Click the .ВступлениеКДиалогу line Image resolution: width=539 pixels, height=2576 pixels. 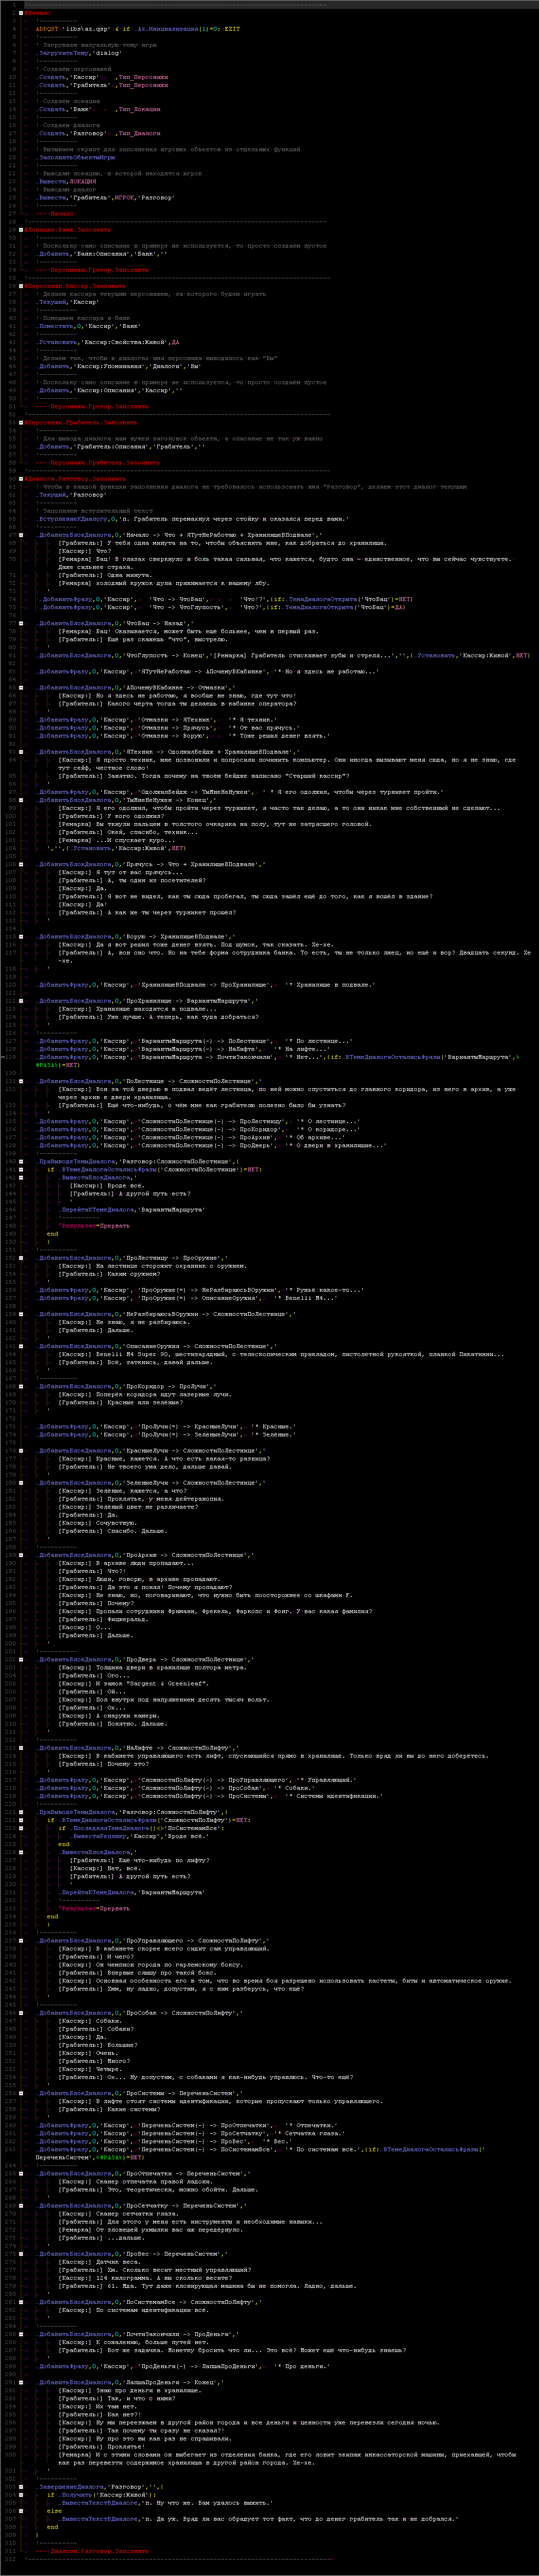[x=192, y=518]
